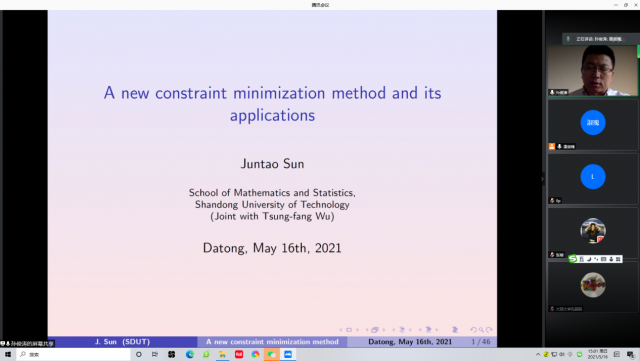Viewport: 640px width, 361px height.
Task: Click the Windows taskbar search box
Action: pyautogui.click(x=73, y=354)
